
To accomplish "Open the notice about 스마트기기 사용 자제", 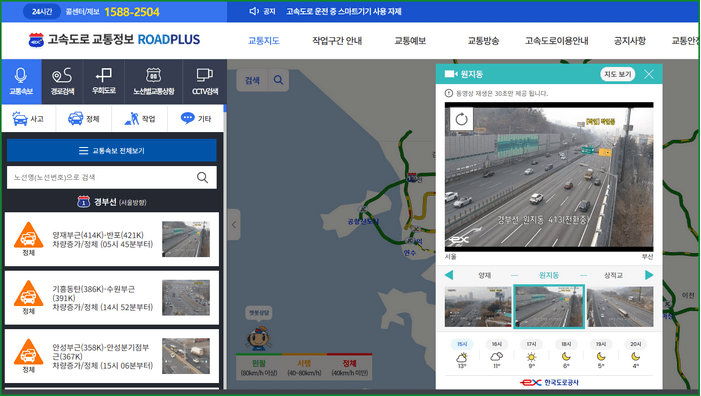I will click(343, 11).
